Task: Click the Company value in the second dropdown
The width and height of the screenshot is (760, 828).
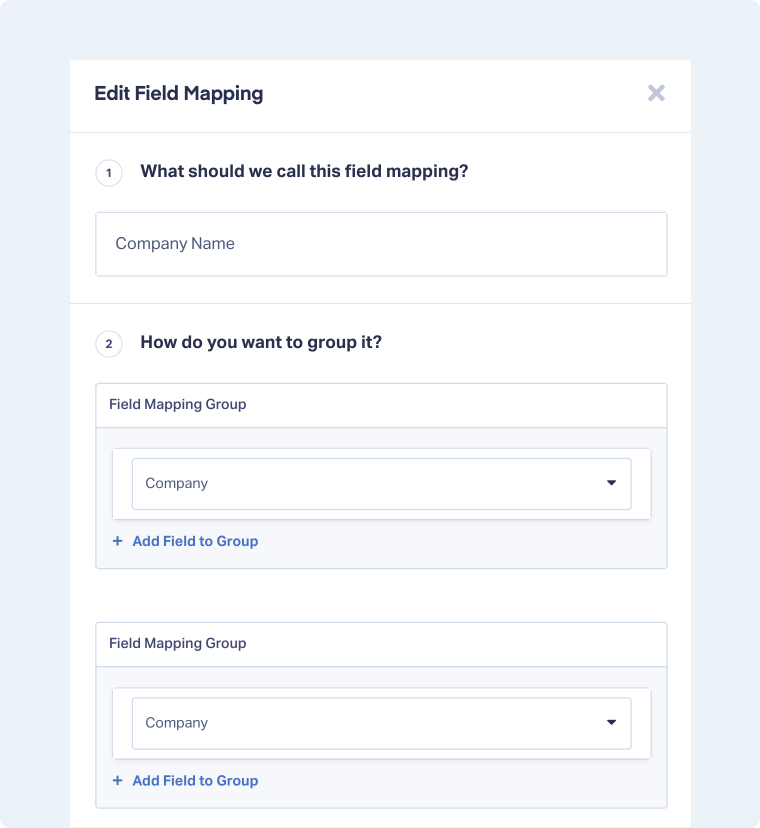Action: [177, 722]
